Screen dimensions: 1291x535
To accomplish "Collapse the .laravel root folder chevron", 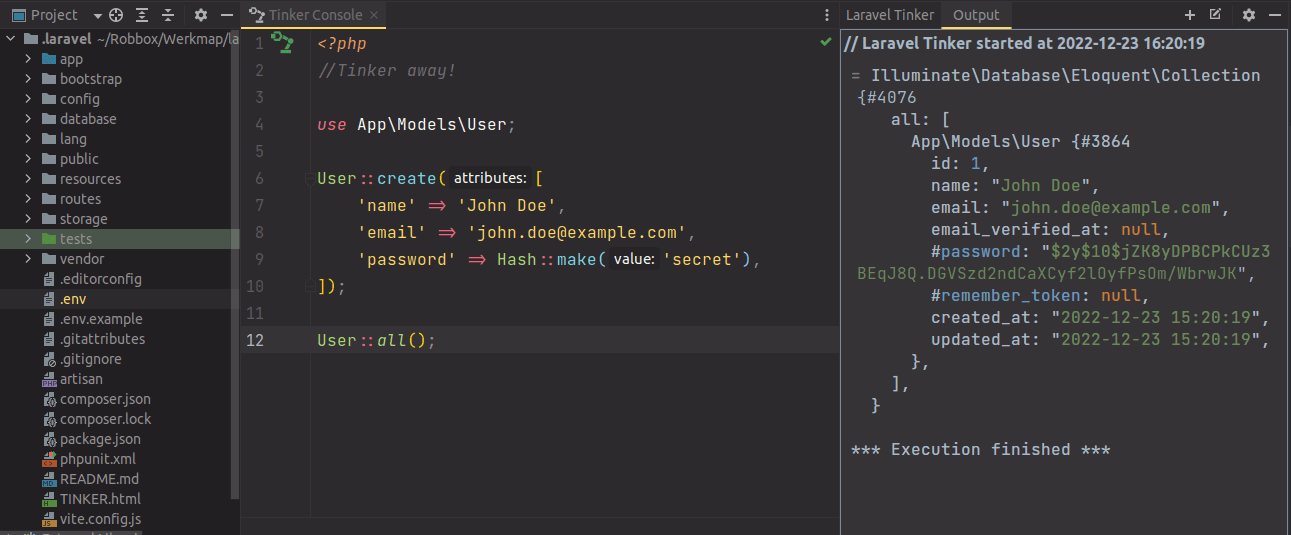I will click(10, 39).
